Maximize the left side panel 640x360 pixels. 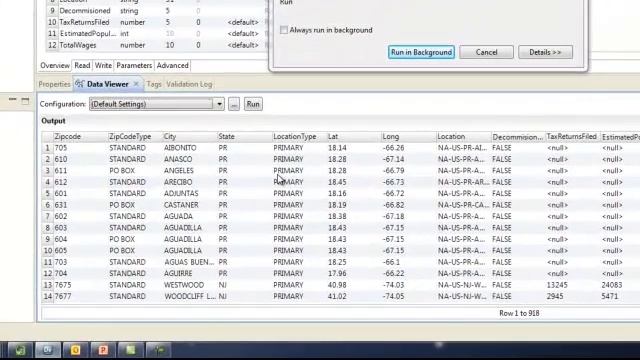[x=25, y=100]
